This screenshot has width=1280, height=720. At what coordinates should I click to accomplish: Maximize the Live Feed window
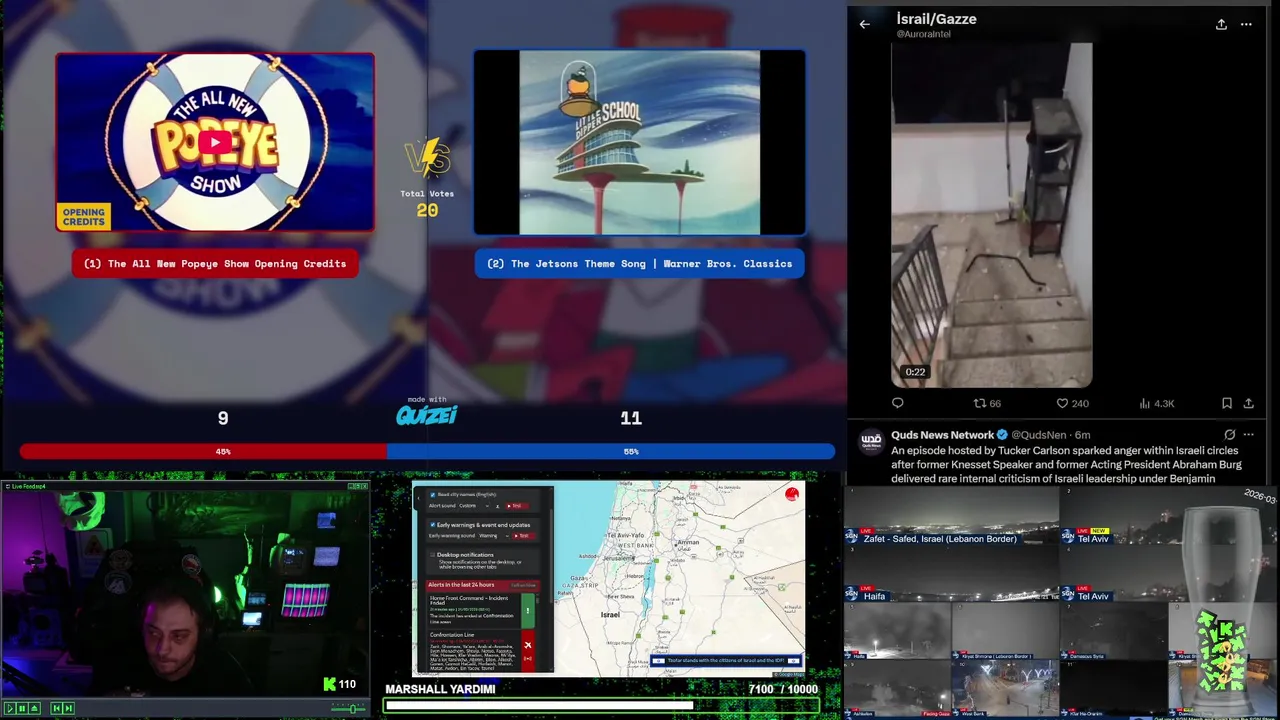[x=358, y=486]
